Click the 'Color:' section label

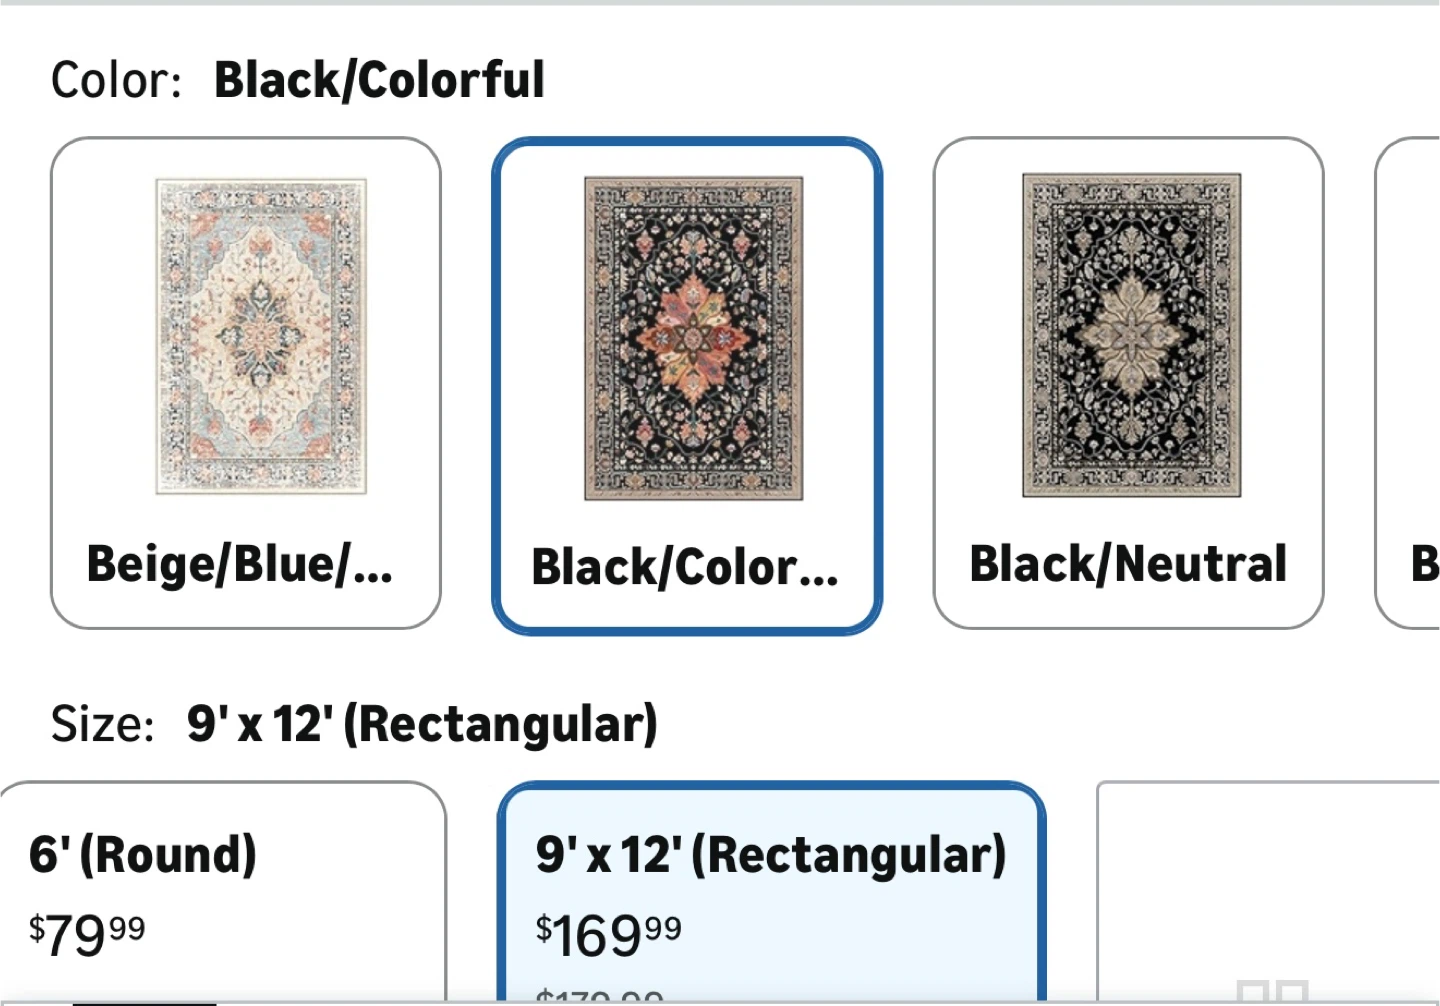tap(116, 80)
